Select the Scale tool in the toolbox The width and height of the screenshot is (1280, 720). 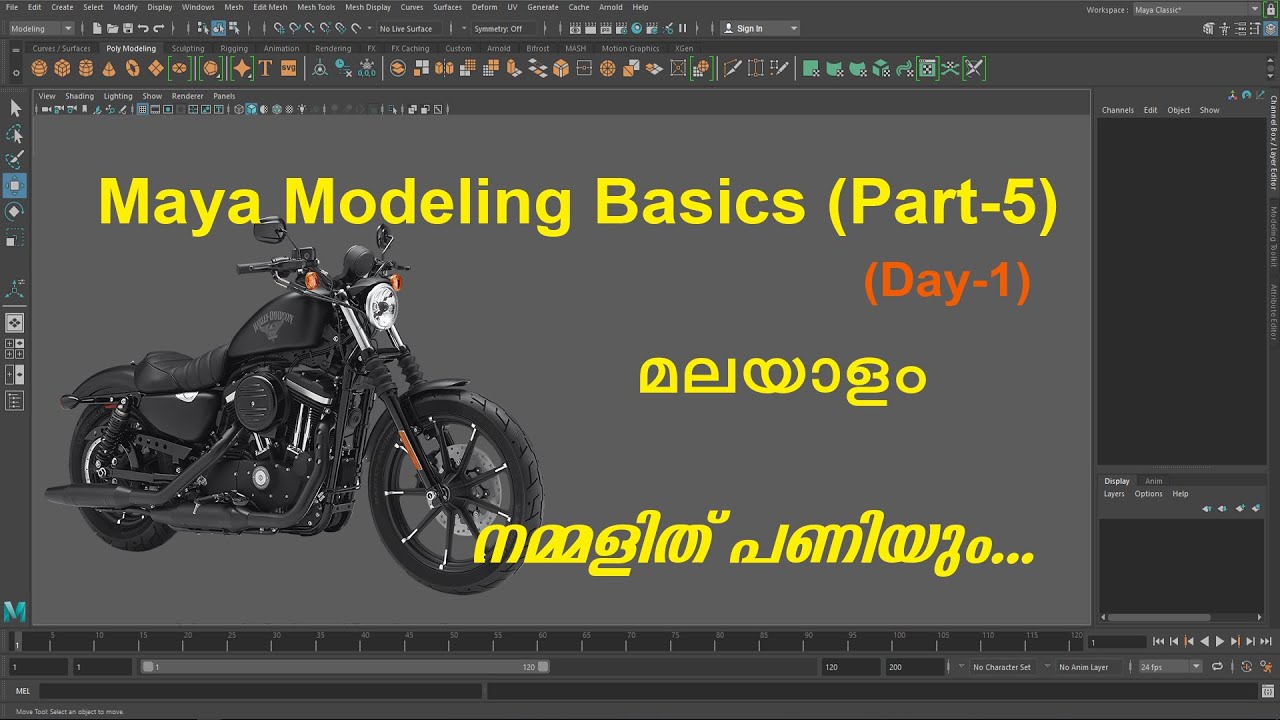(15, 238)
